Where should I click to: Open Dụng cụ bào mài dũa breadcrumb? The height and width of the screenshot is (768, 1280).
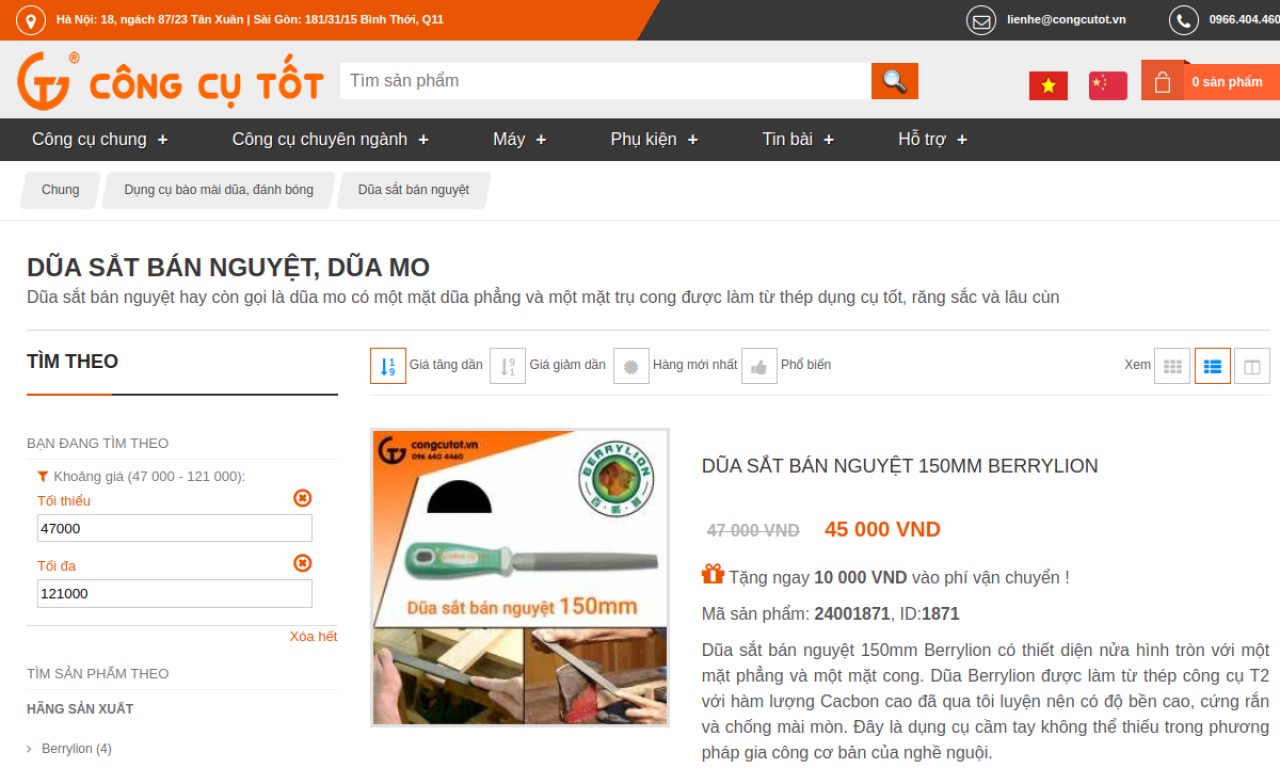[218, 190]
